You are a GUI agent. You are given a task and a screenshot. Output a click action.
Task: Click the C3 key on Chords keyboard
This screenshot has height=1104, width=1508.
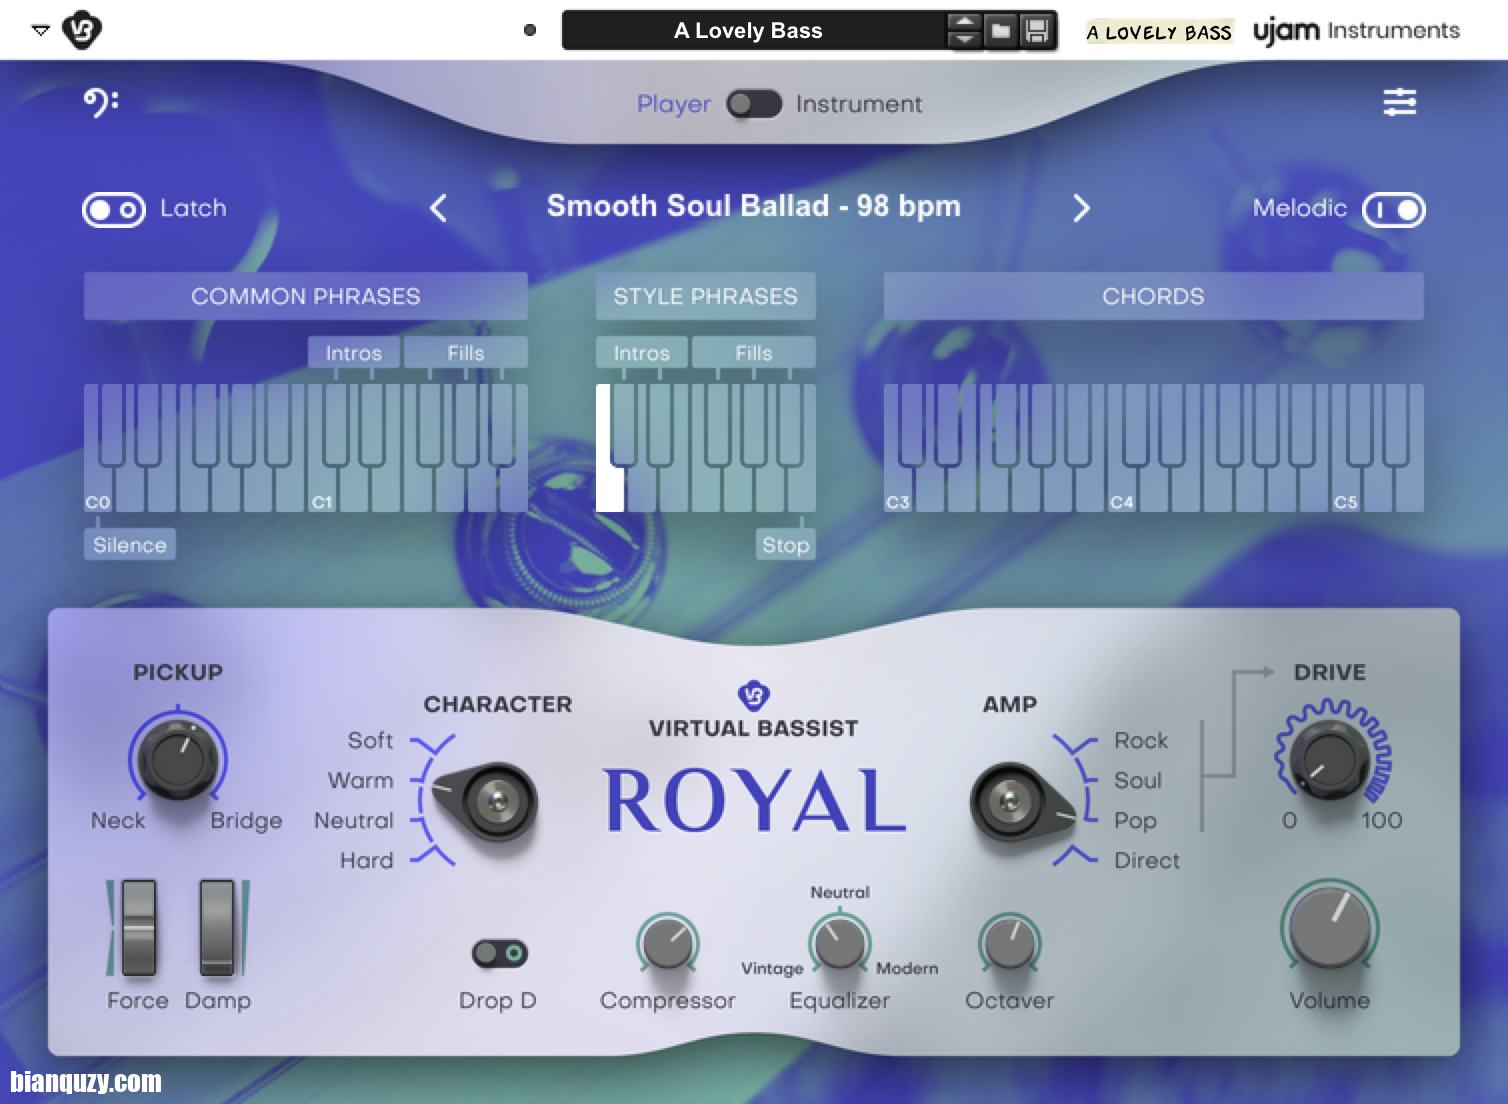pos(898,490)
